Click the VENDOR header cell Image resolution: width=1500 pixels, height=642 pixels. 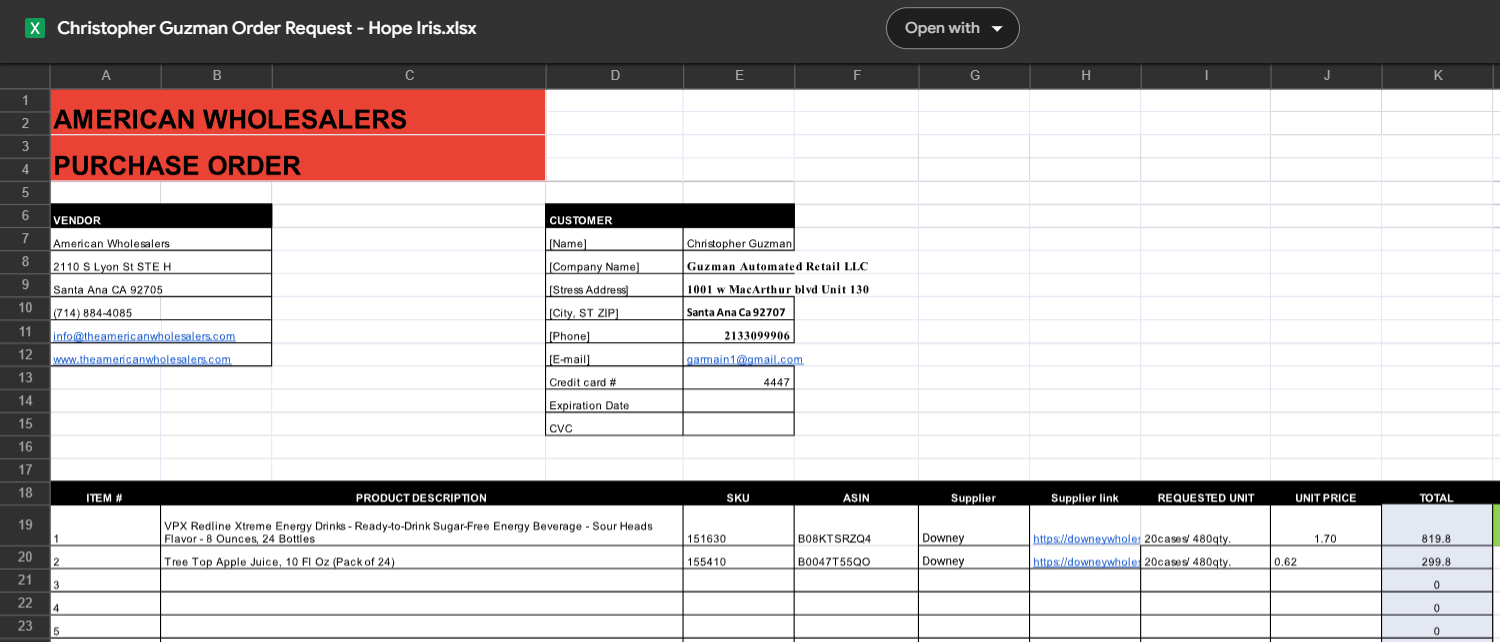coord(161,216)
